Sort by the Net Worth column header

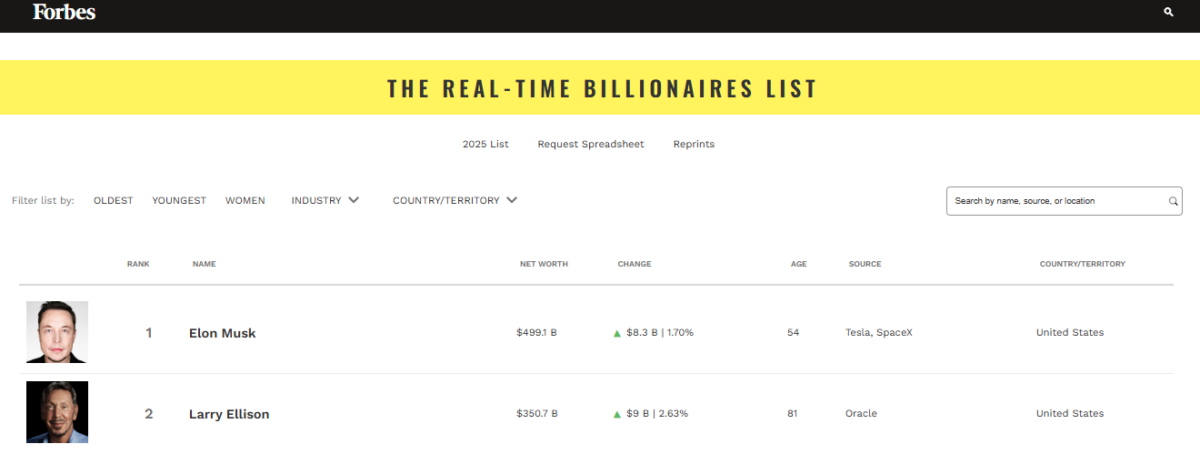[544, 264]
